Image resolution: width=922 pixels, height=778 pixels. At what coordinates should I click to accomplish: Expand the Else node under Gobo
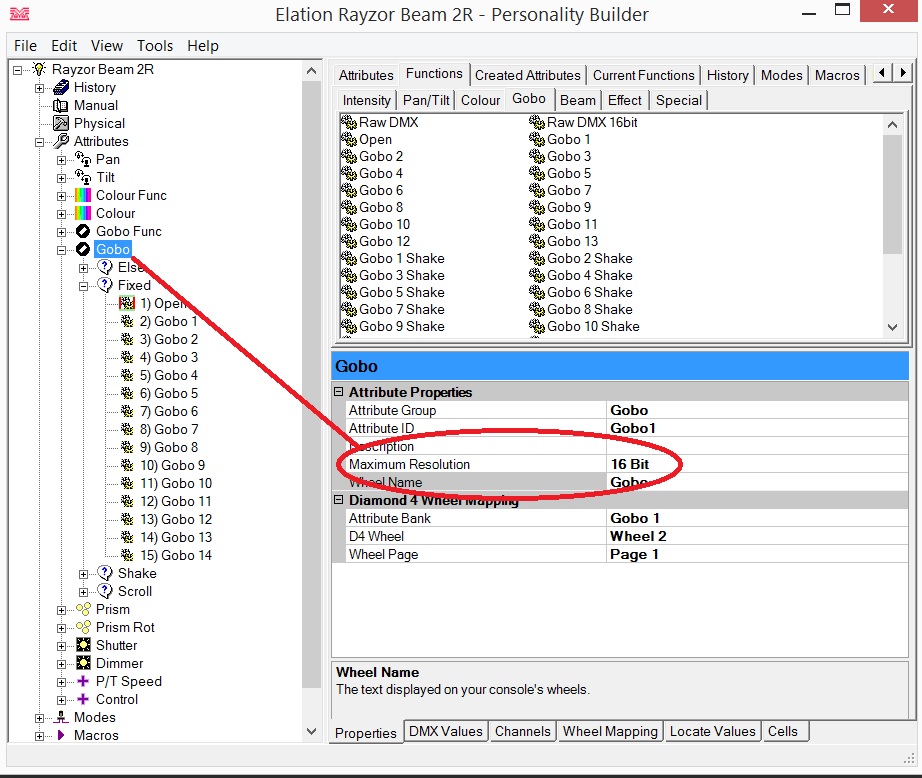click(83, 268)
